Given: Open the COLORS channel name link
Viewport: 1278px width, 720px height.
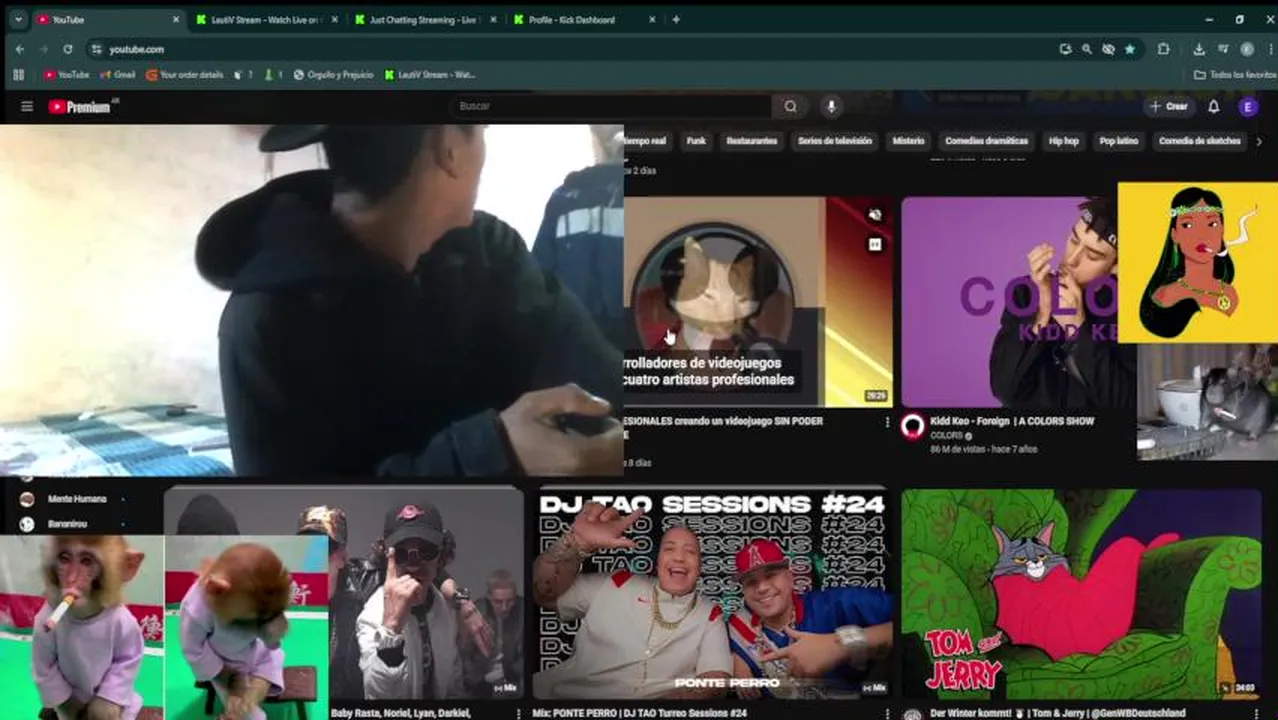Looking at the screenshot, I should (x=946, y=436).
